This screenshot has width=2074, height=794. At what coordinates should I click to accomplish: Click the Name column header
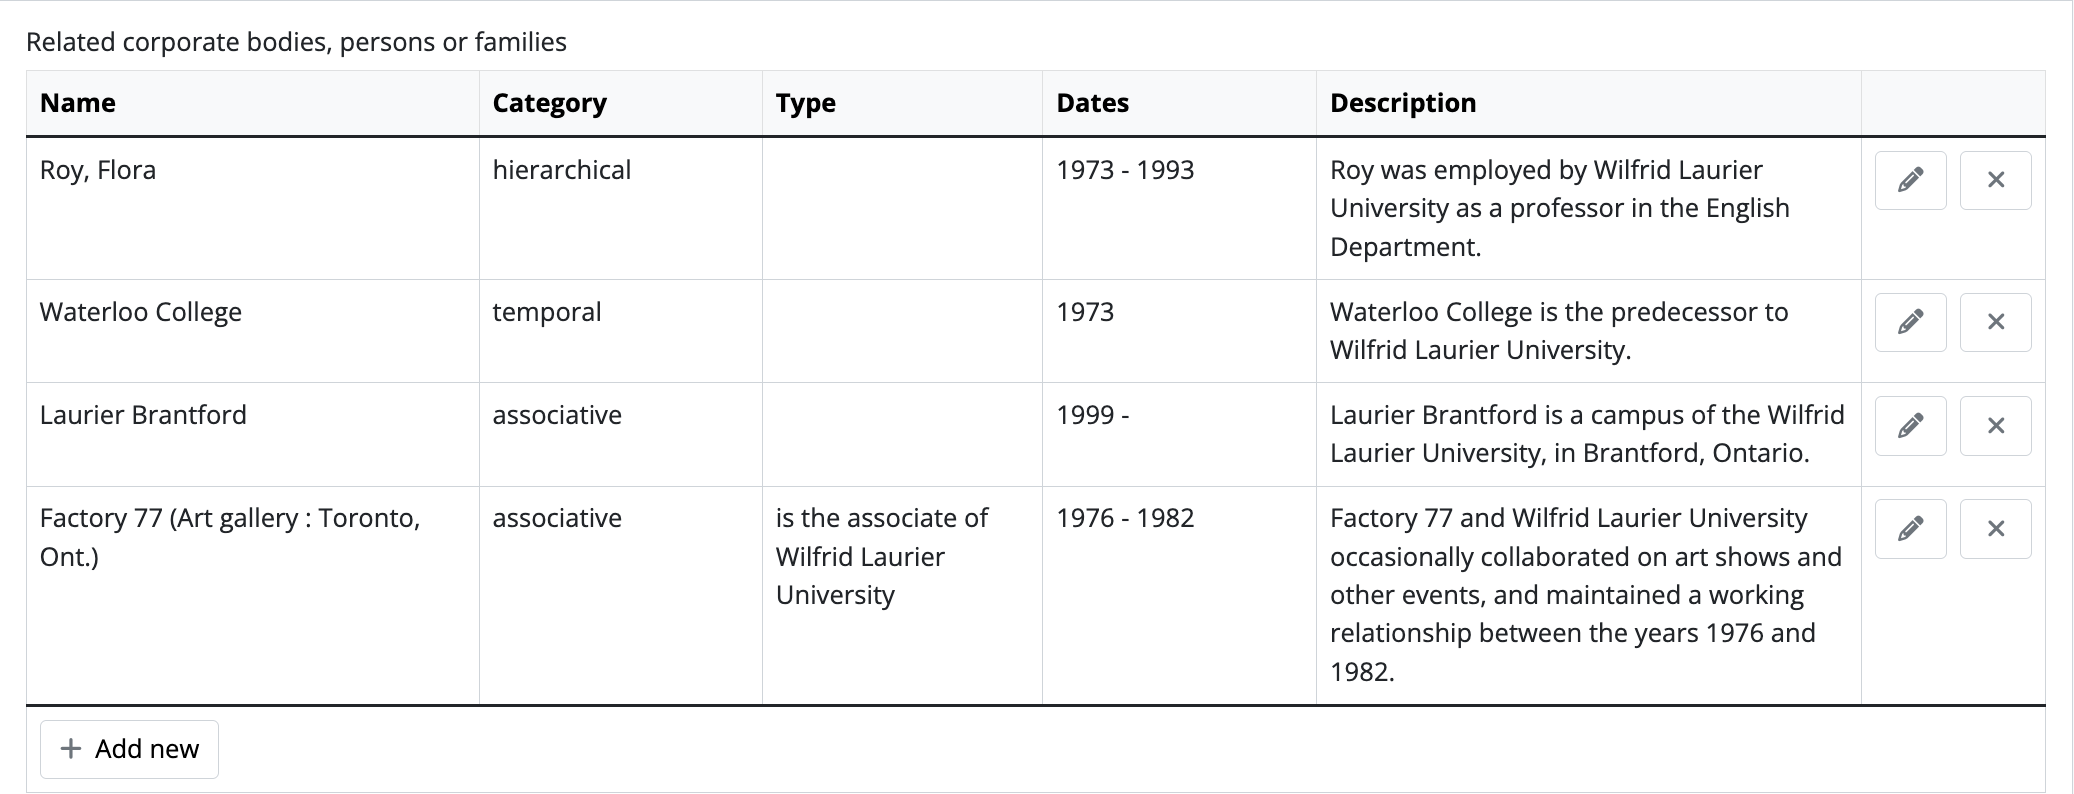pyautogui.click(x=78, y=103)
